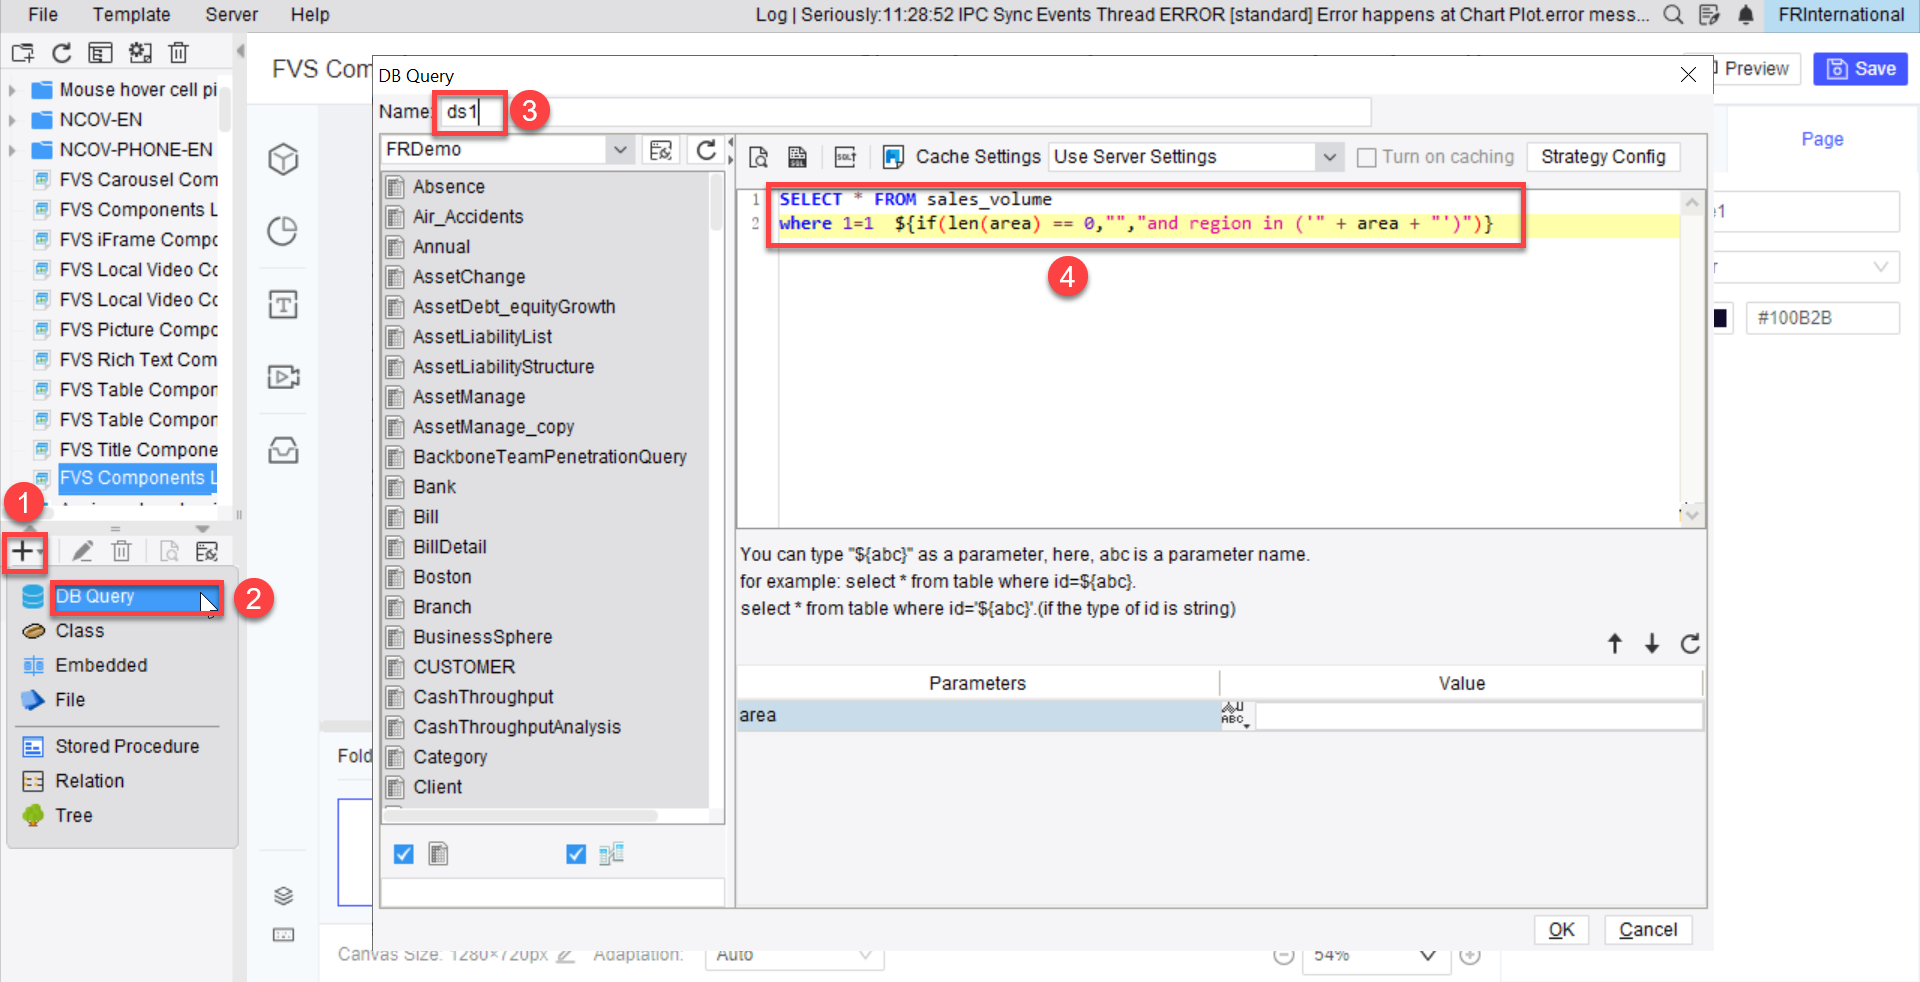Open the search tool in the title bar
The image size is (1920, 982).
coord(1673,15)
